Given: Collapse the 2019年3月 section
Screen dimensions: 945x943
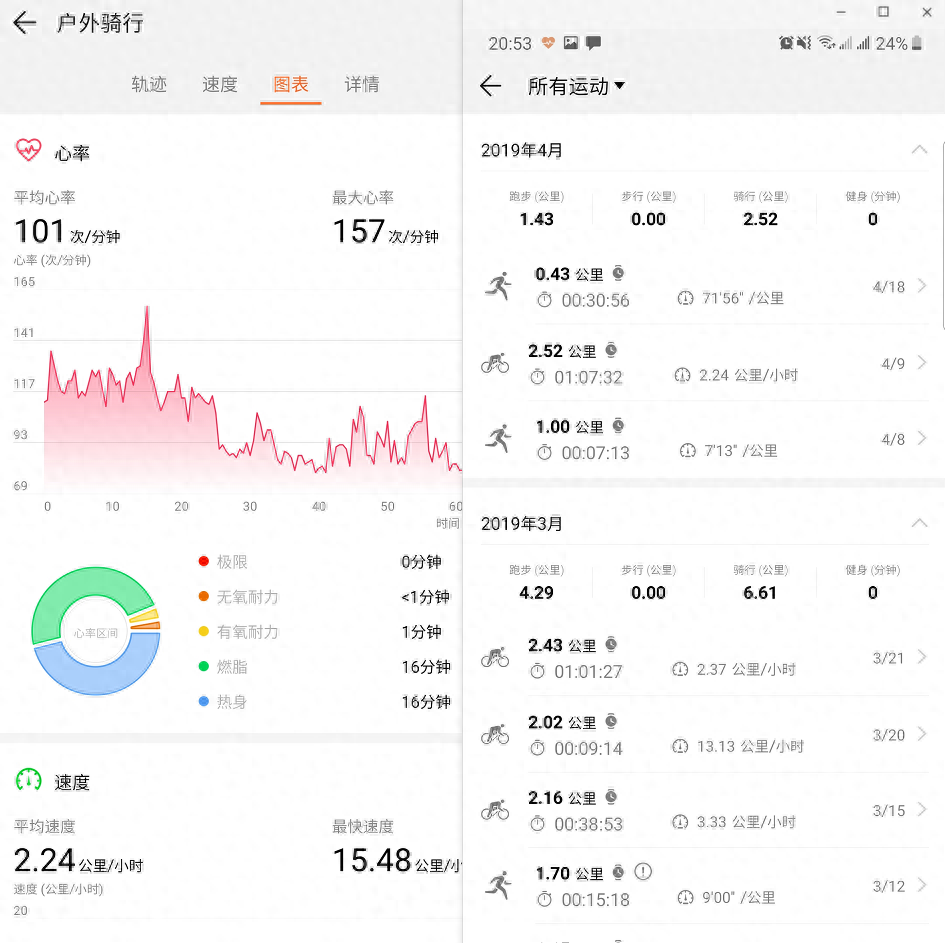Looking at the screenshot, I should [919, 523].
